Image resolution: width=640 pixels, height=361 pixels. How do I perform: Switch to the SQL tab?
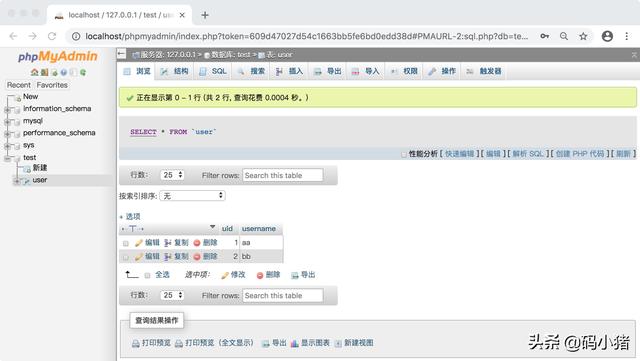tap(212, 71)
